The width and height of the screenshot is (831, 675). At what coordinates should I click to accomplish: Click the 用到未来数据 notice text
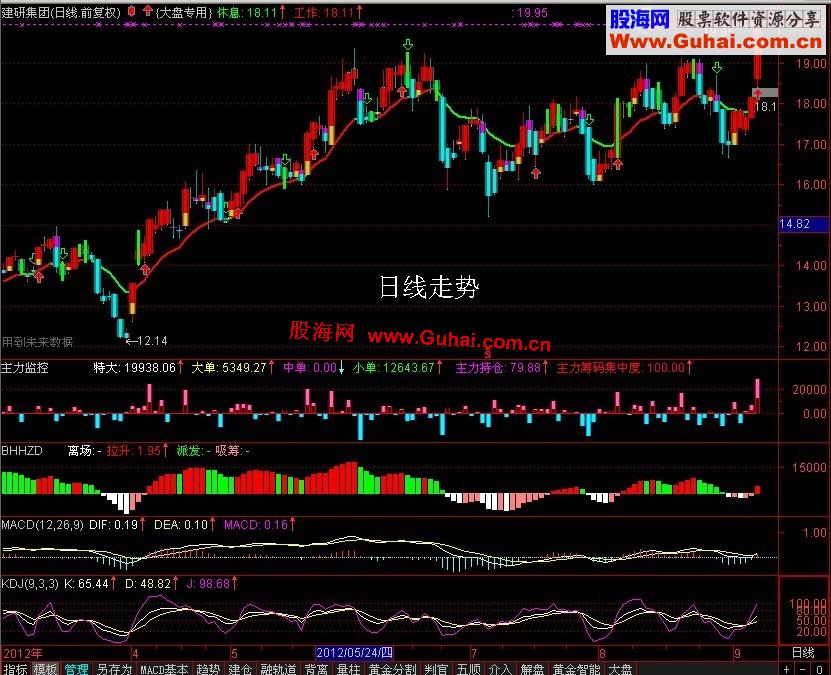click(37, 342)
